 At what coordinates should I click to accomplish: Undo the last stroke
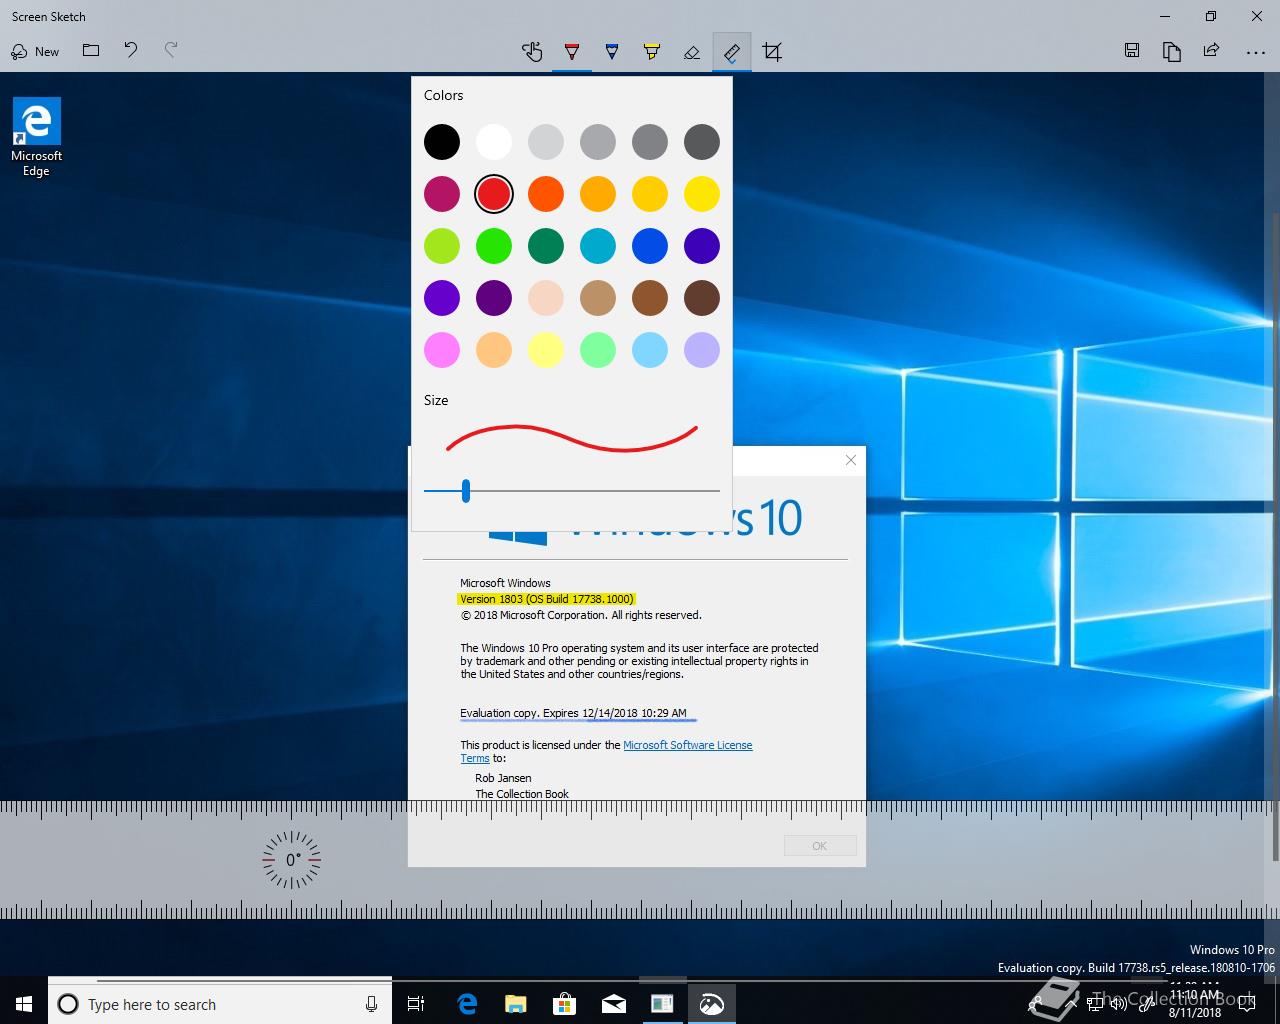tap(131, 51)
